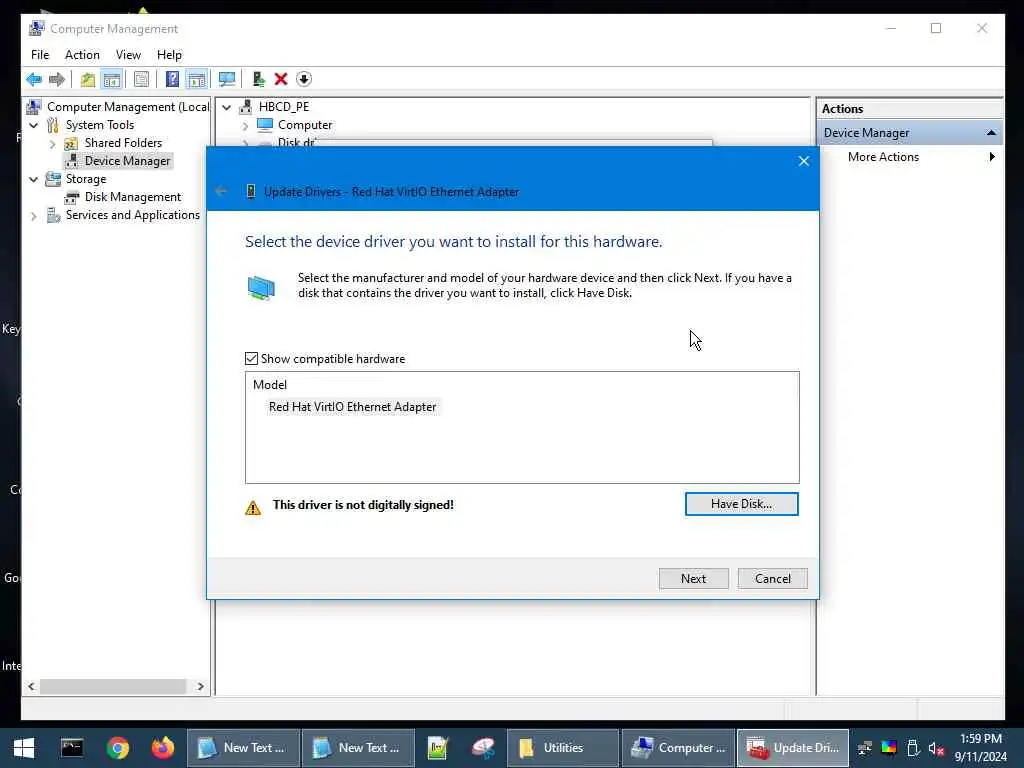
Task: Click the Update driver toolbar icon
Action: point(259,80)
